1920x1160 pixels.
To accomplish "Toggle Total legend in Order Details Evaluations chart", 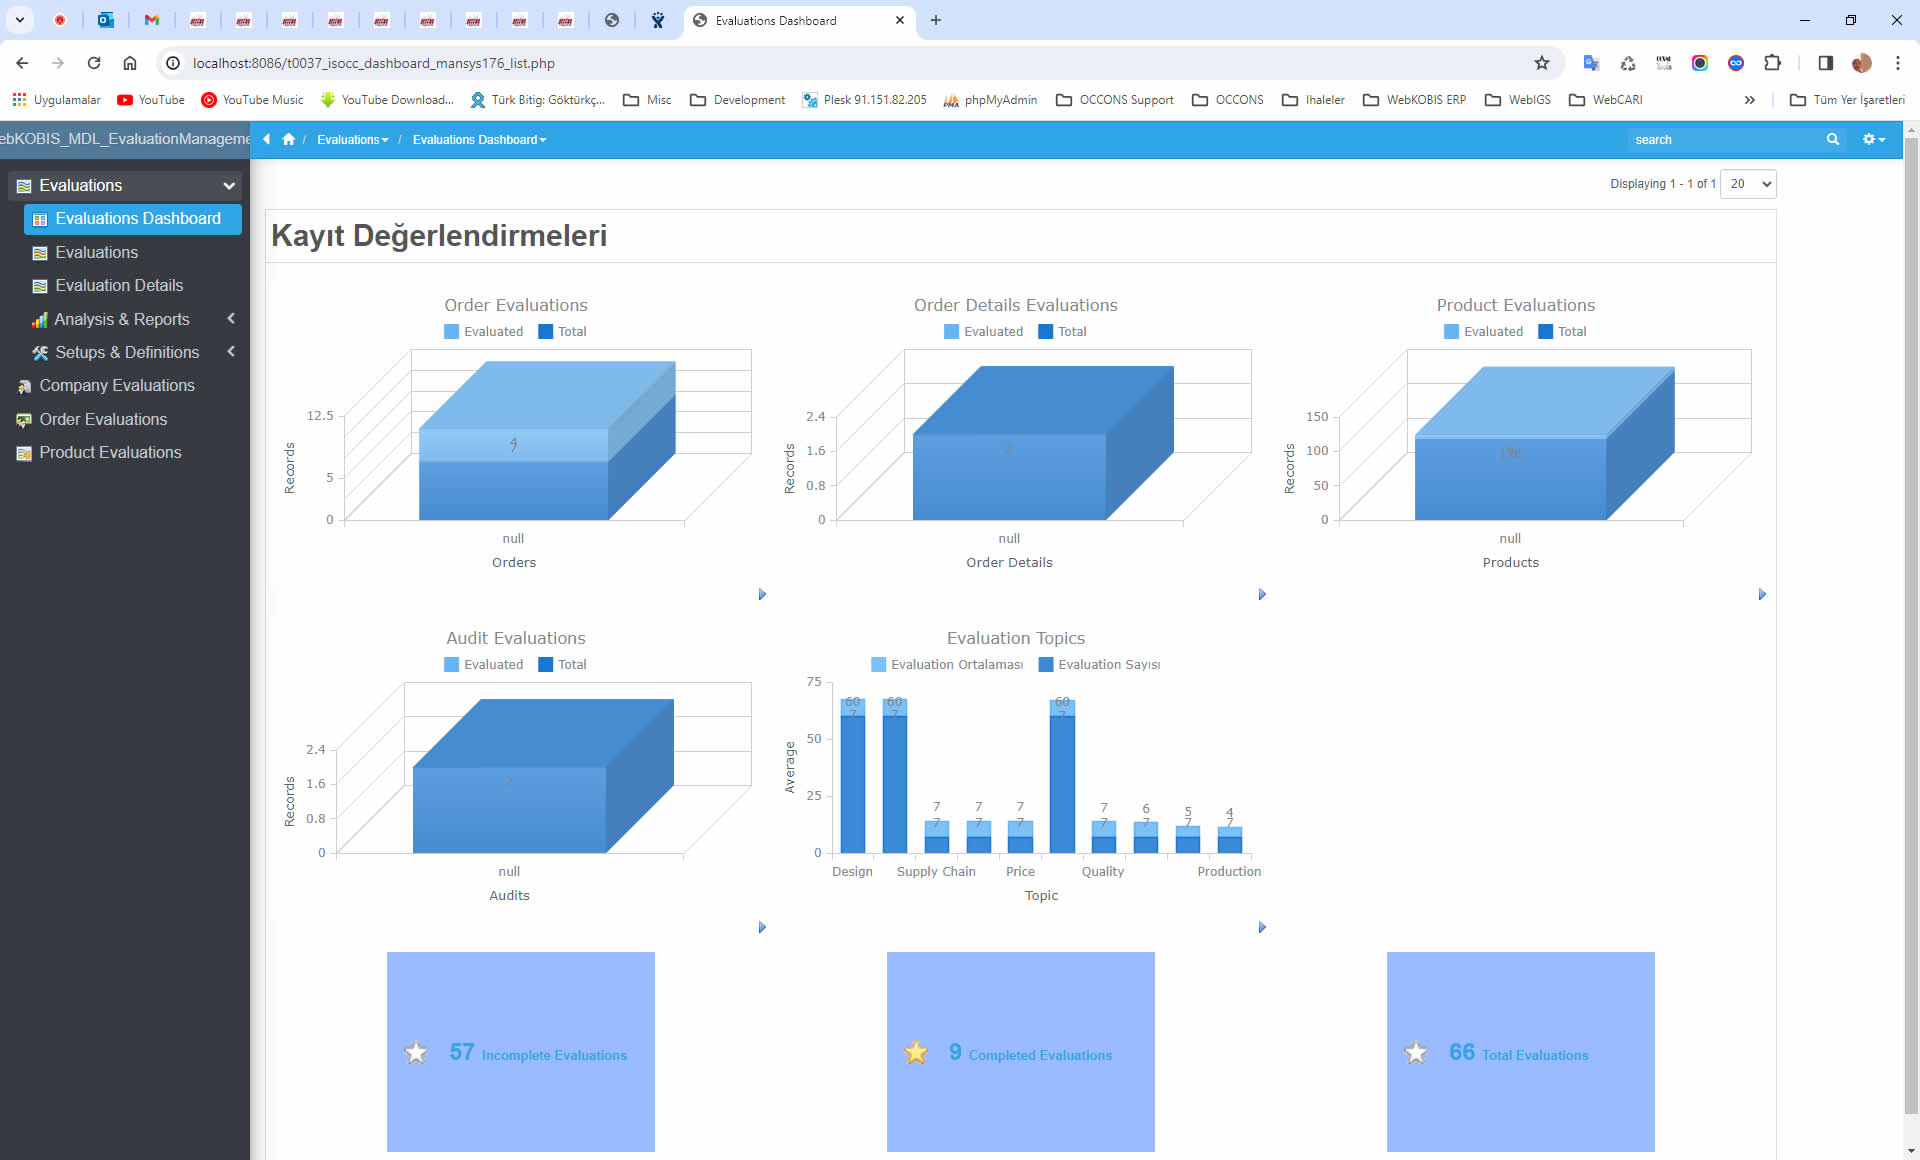I will pyautogui.click(x=1062, y=332).
